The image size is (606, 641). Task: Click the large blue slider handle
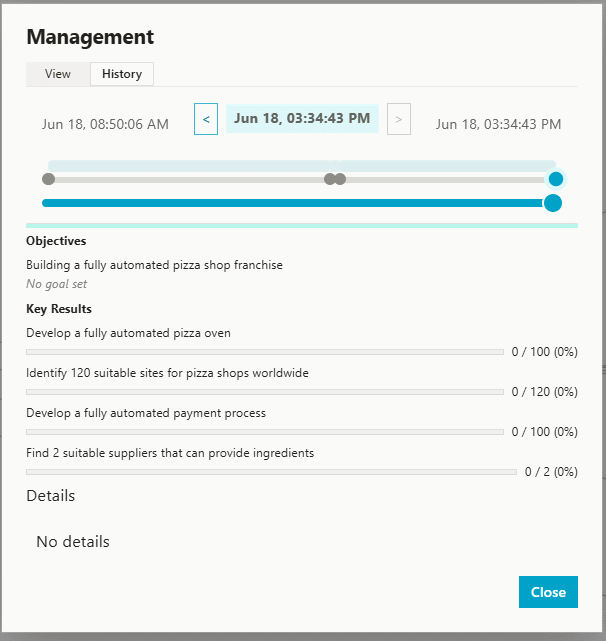point(552,203)
